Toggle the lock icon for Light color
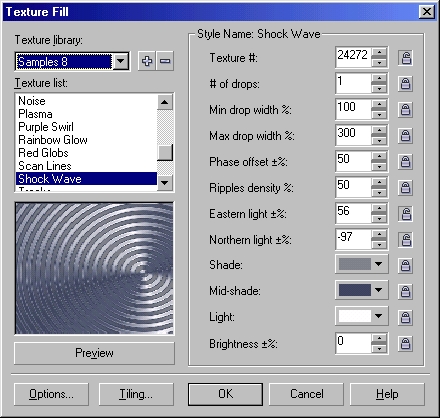The height and width of the screenshot is (418, 440). click(x=405, y=317)
